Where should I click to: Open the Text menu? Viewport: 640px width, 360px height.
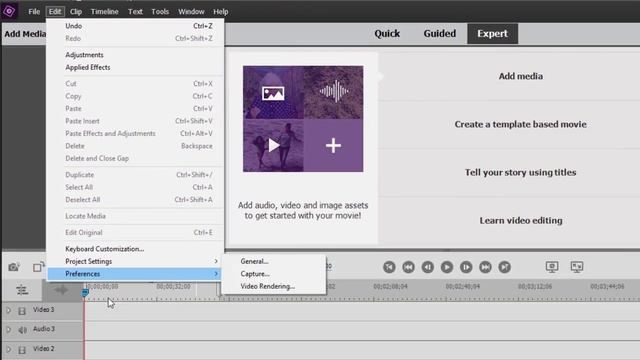[135, 11]
